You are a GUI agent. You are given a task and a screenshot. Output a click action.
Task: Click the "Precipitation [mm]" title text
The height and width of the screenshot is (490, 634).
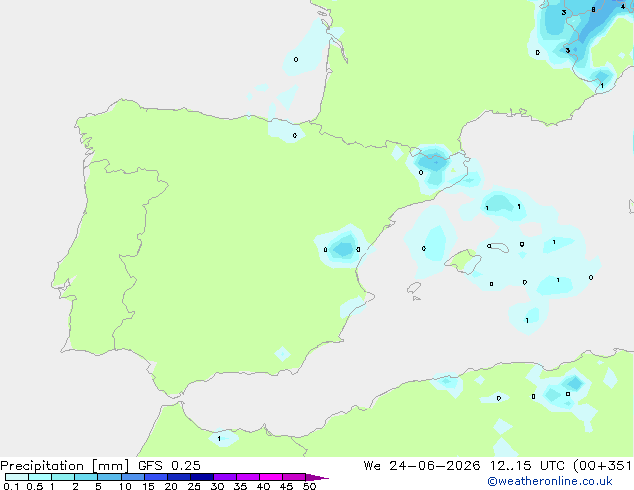[64, 466]
